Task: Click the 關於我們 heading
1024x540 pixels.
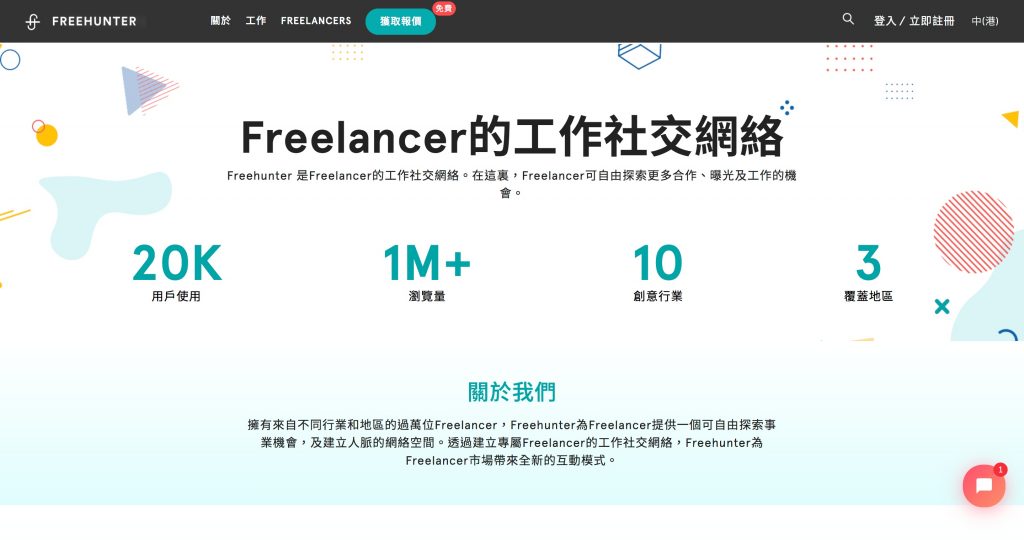Action: [x=512, y=392]
